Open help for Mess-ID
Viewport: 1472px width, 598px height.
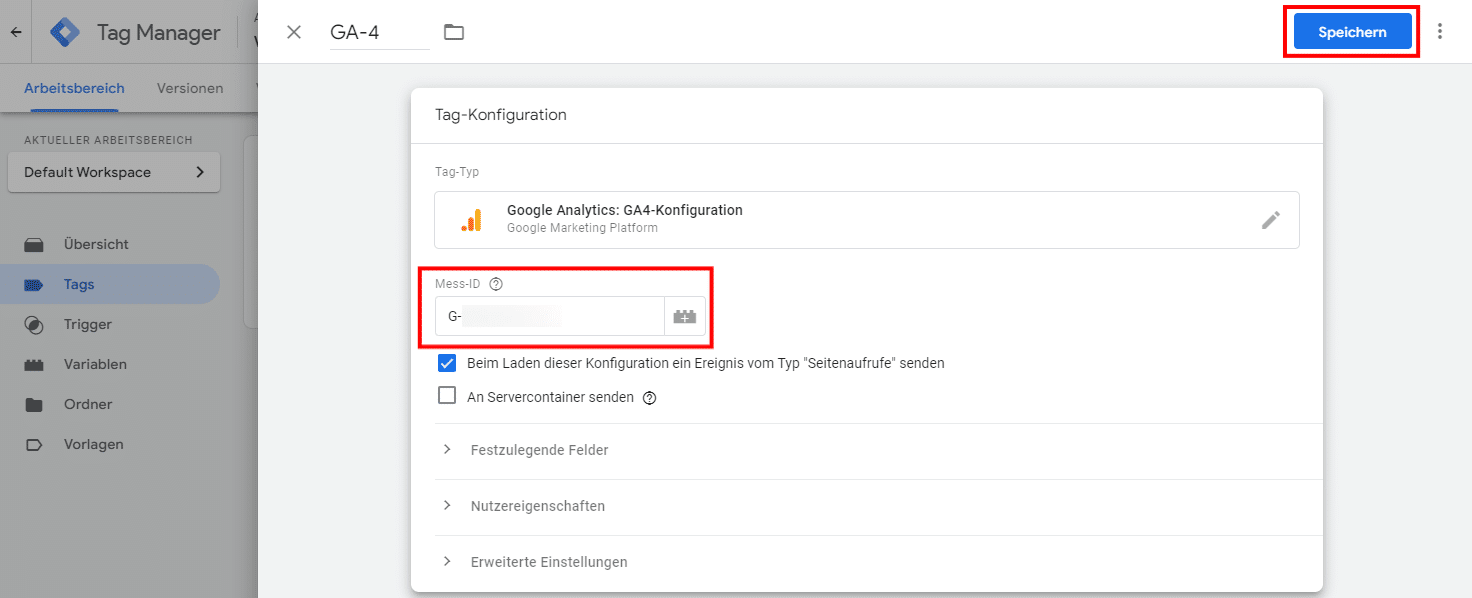tap(496, 284)
